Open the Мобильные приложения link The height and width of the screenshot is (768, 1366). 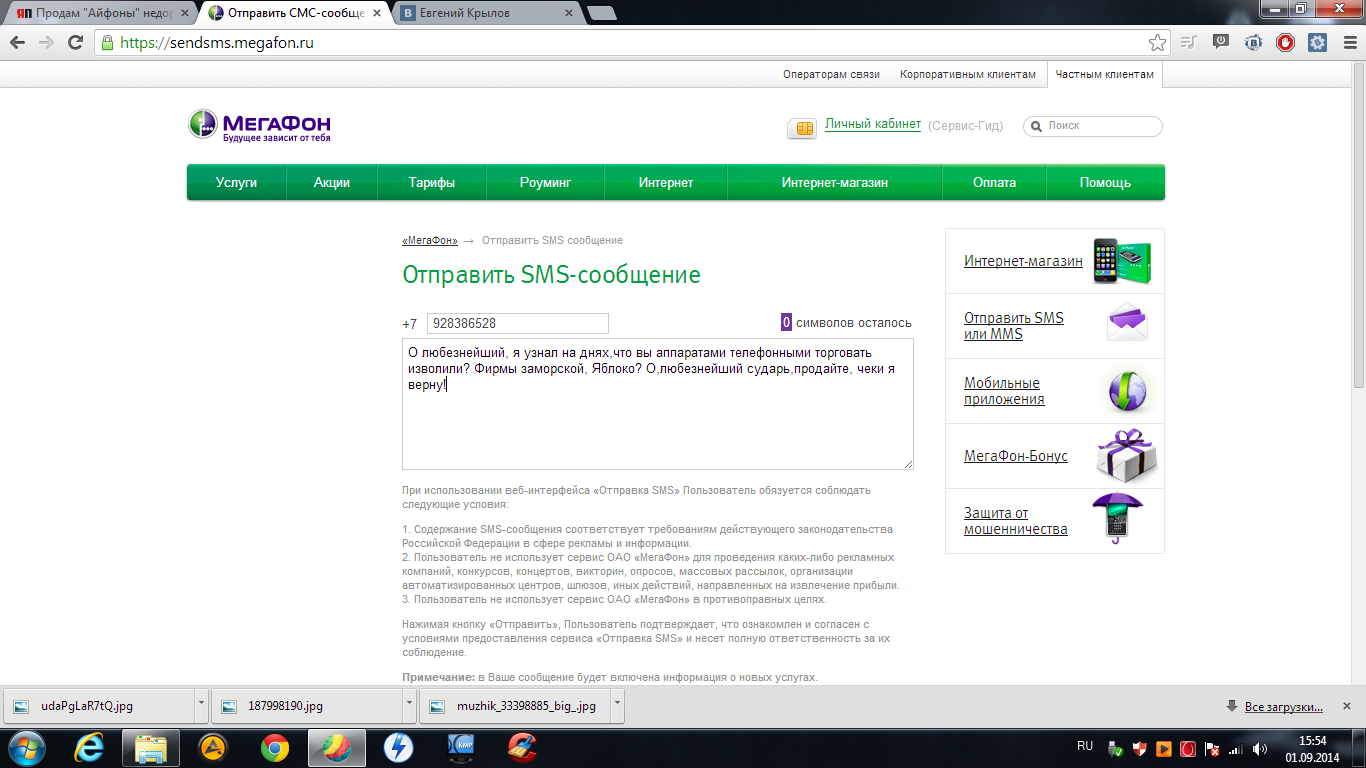[x=1004, y=391]
